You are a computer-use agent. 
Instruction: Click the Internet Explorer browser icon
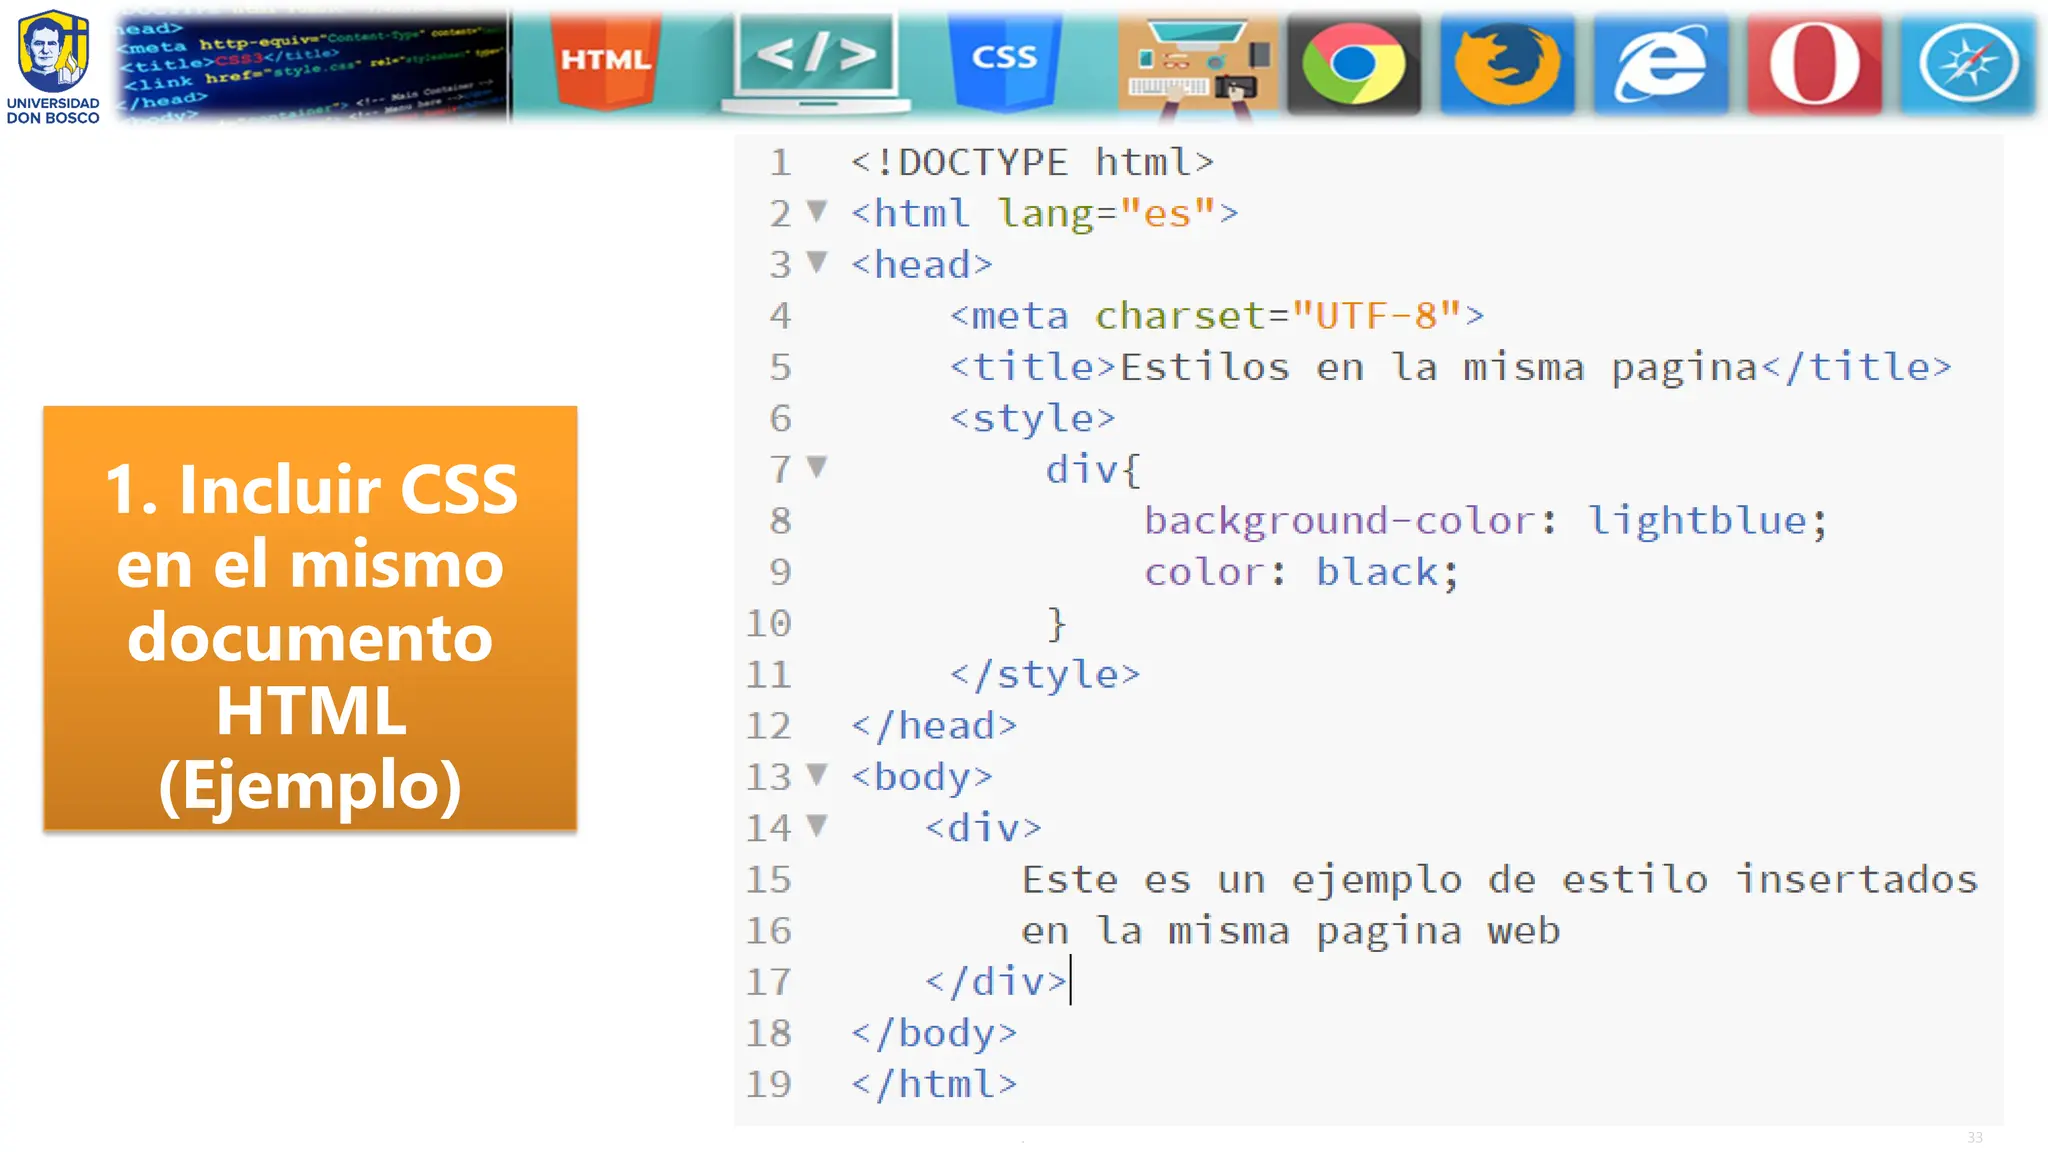point(1661,64)
